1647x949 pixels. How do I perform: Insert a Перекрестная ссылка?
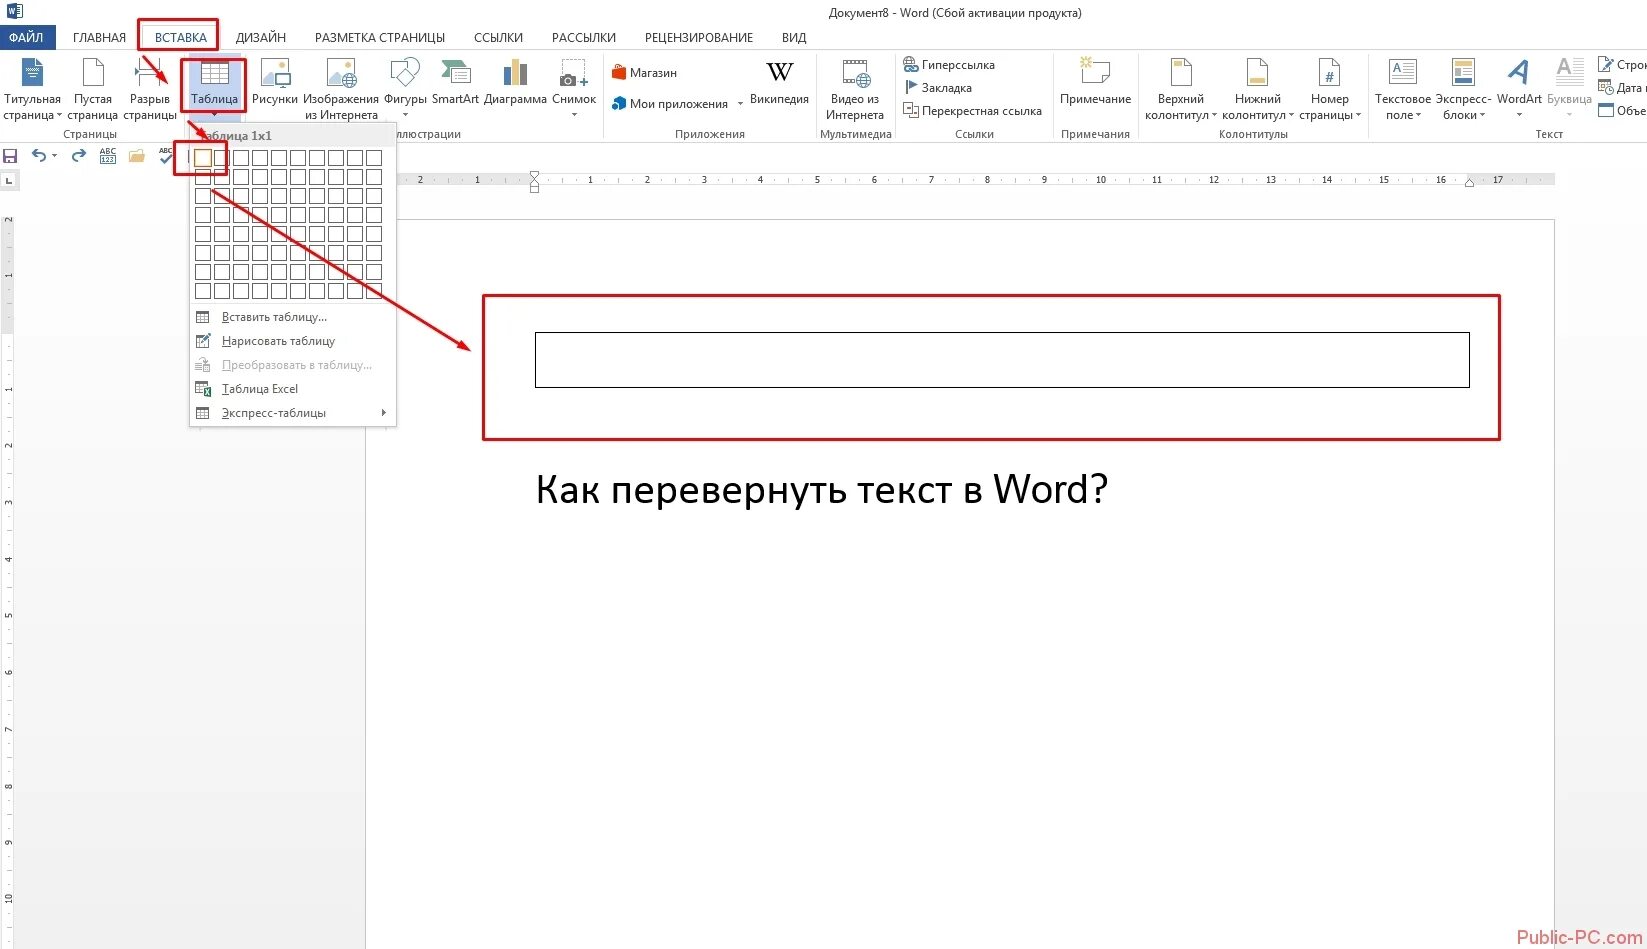(x=972, y=111)
